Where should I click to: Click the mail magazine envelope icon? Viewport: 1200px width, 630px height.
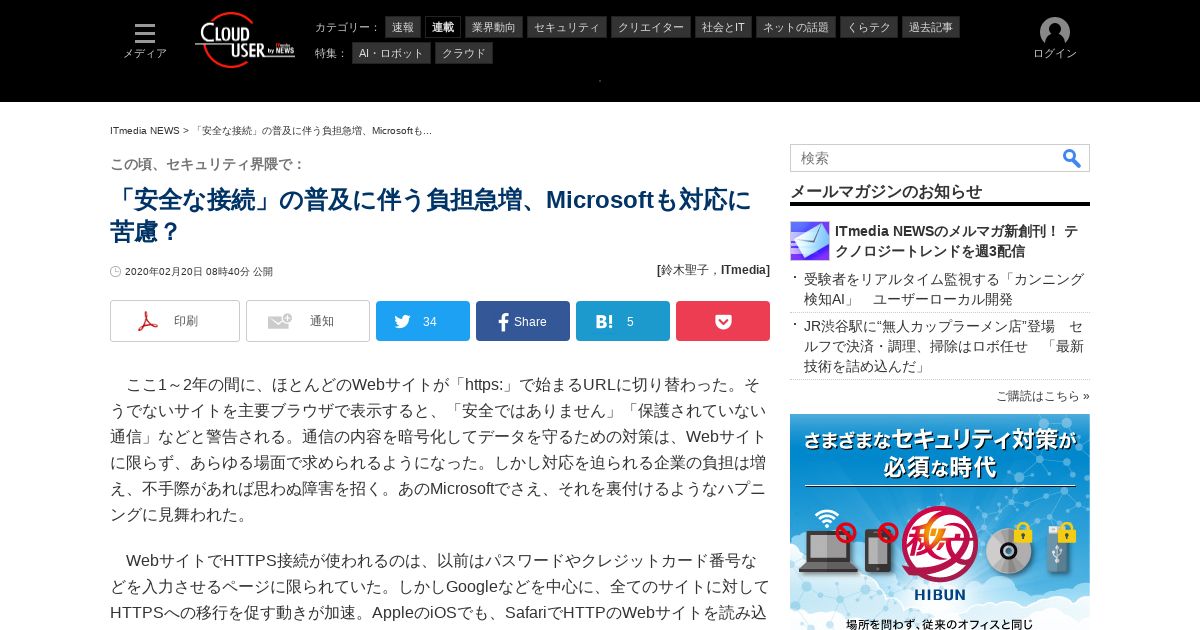[810, 241]
